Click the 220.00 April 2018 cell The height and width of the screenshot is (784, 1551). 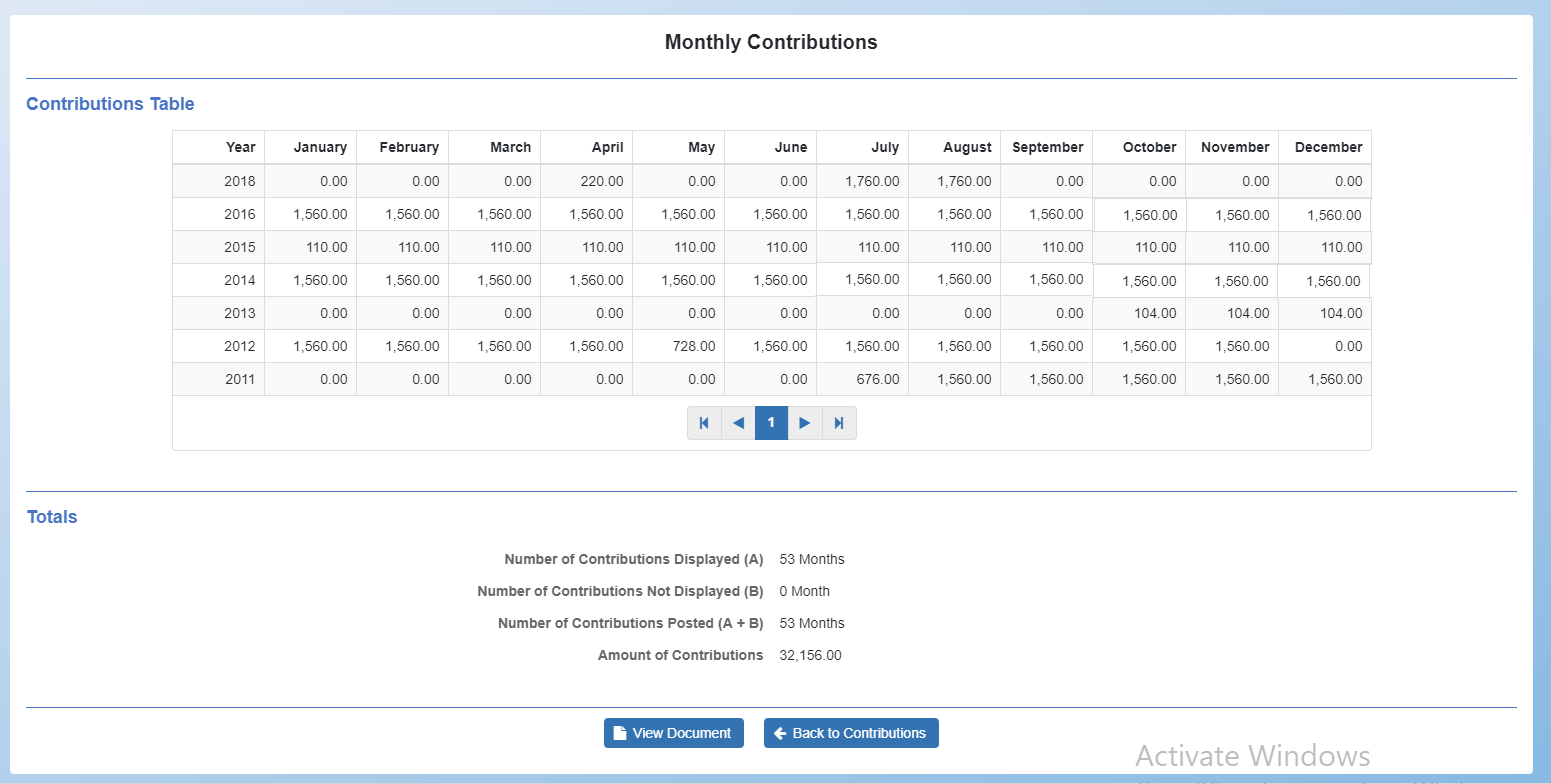[596, 181]
